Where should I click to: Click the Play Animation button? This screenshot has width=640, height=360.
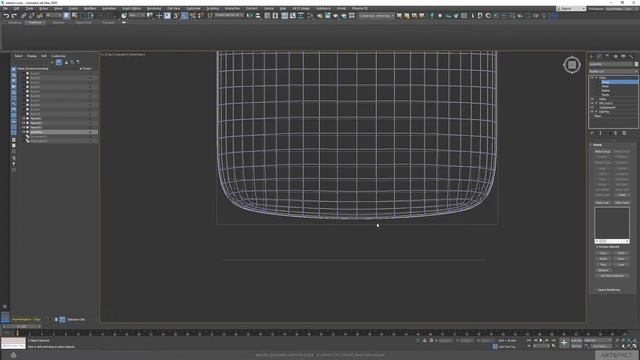click(x=541, y=340)
